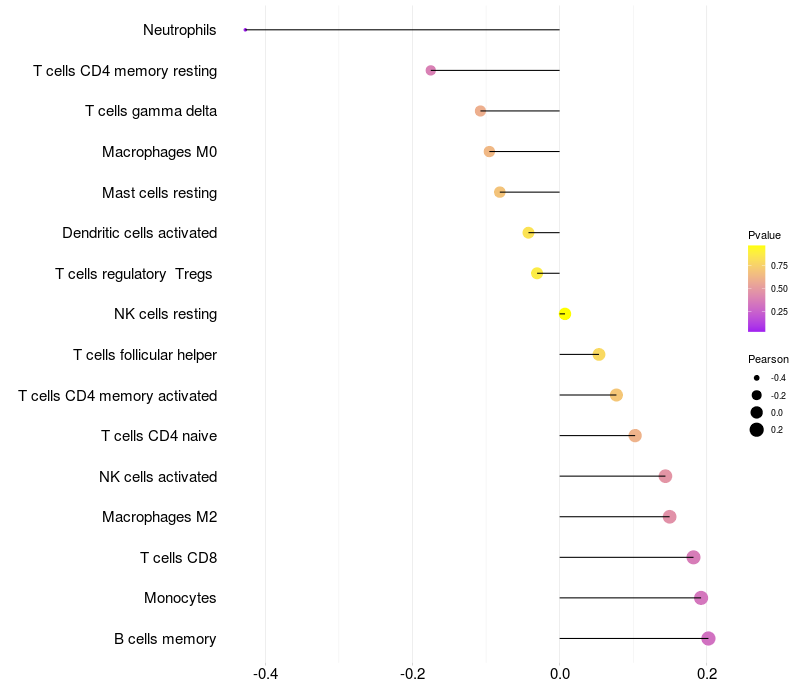
Task: Click the "T cells follicular helper" label
Action: point(145,355)
